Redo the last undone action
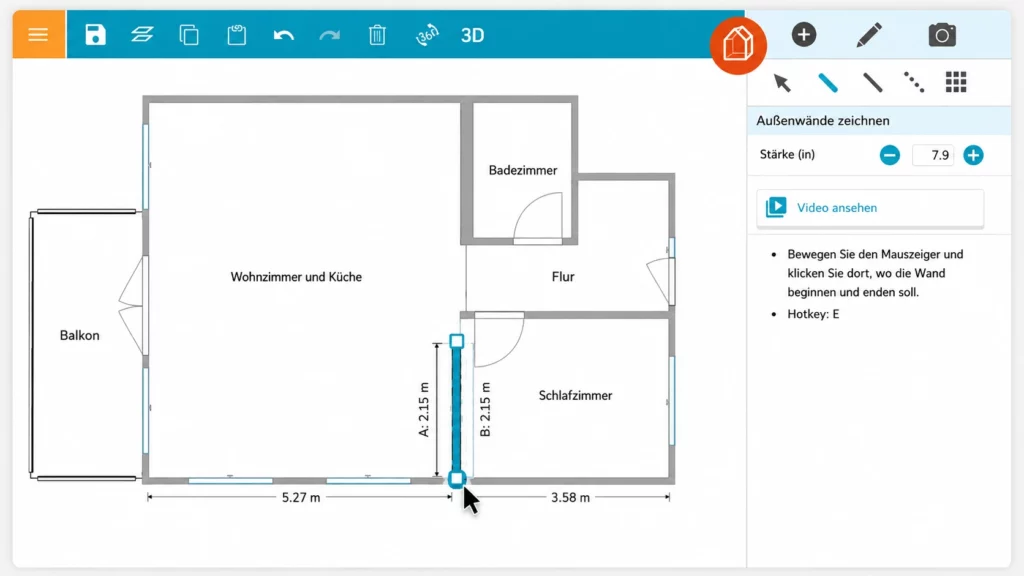This screenshot has width=1024, height=576. pyautogui.click(x=330, y=35)
